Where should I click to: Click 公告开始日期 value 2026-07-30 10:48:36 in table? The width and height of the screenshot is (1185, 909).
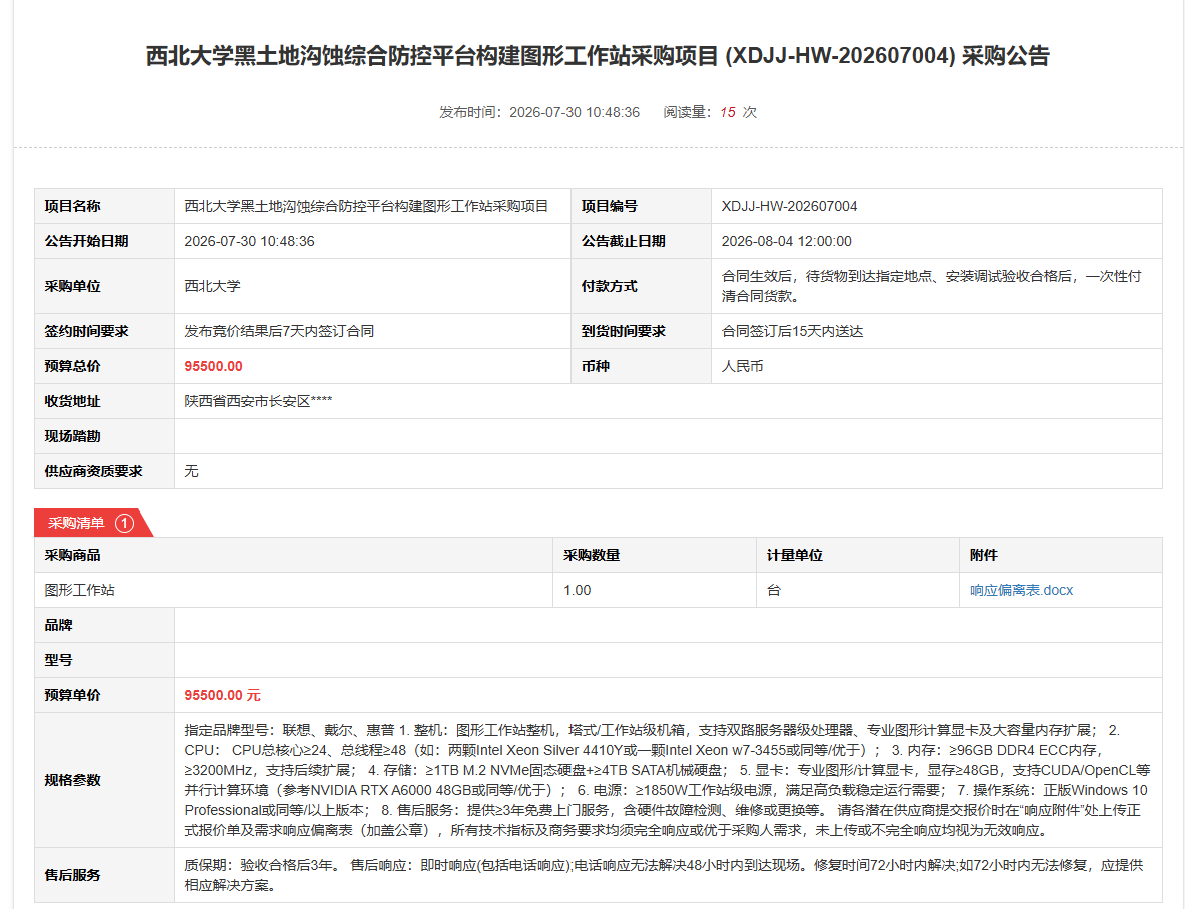pyautogui.click(x=249, y=241)
